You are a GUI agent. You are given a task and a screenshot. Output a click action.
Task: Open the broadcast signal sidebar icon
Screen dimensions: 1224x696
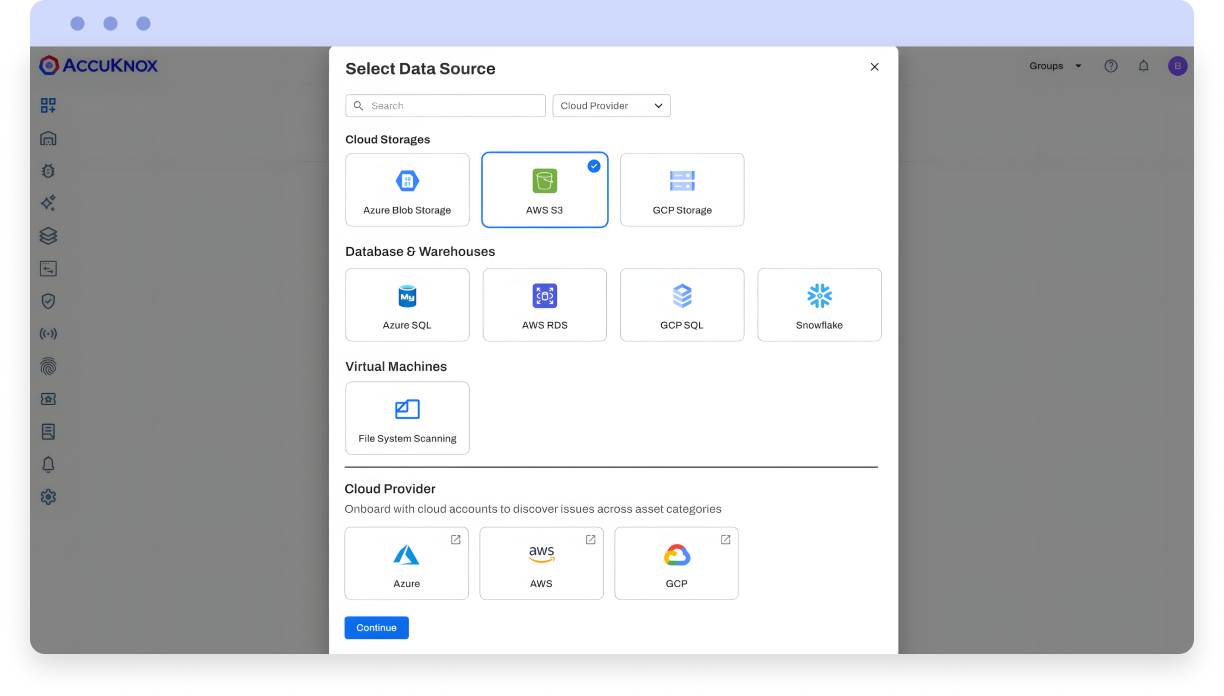(48, 333)
